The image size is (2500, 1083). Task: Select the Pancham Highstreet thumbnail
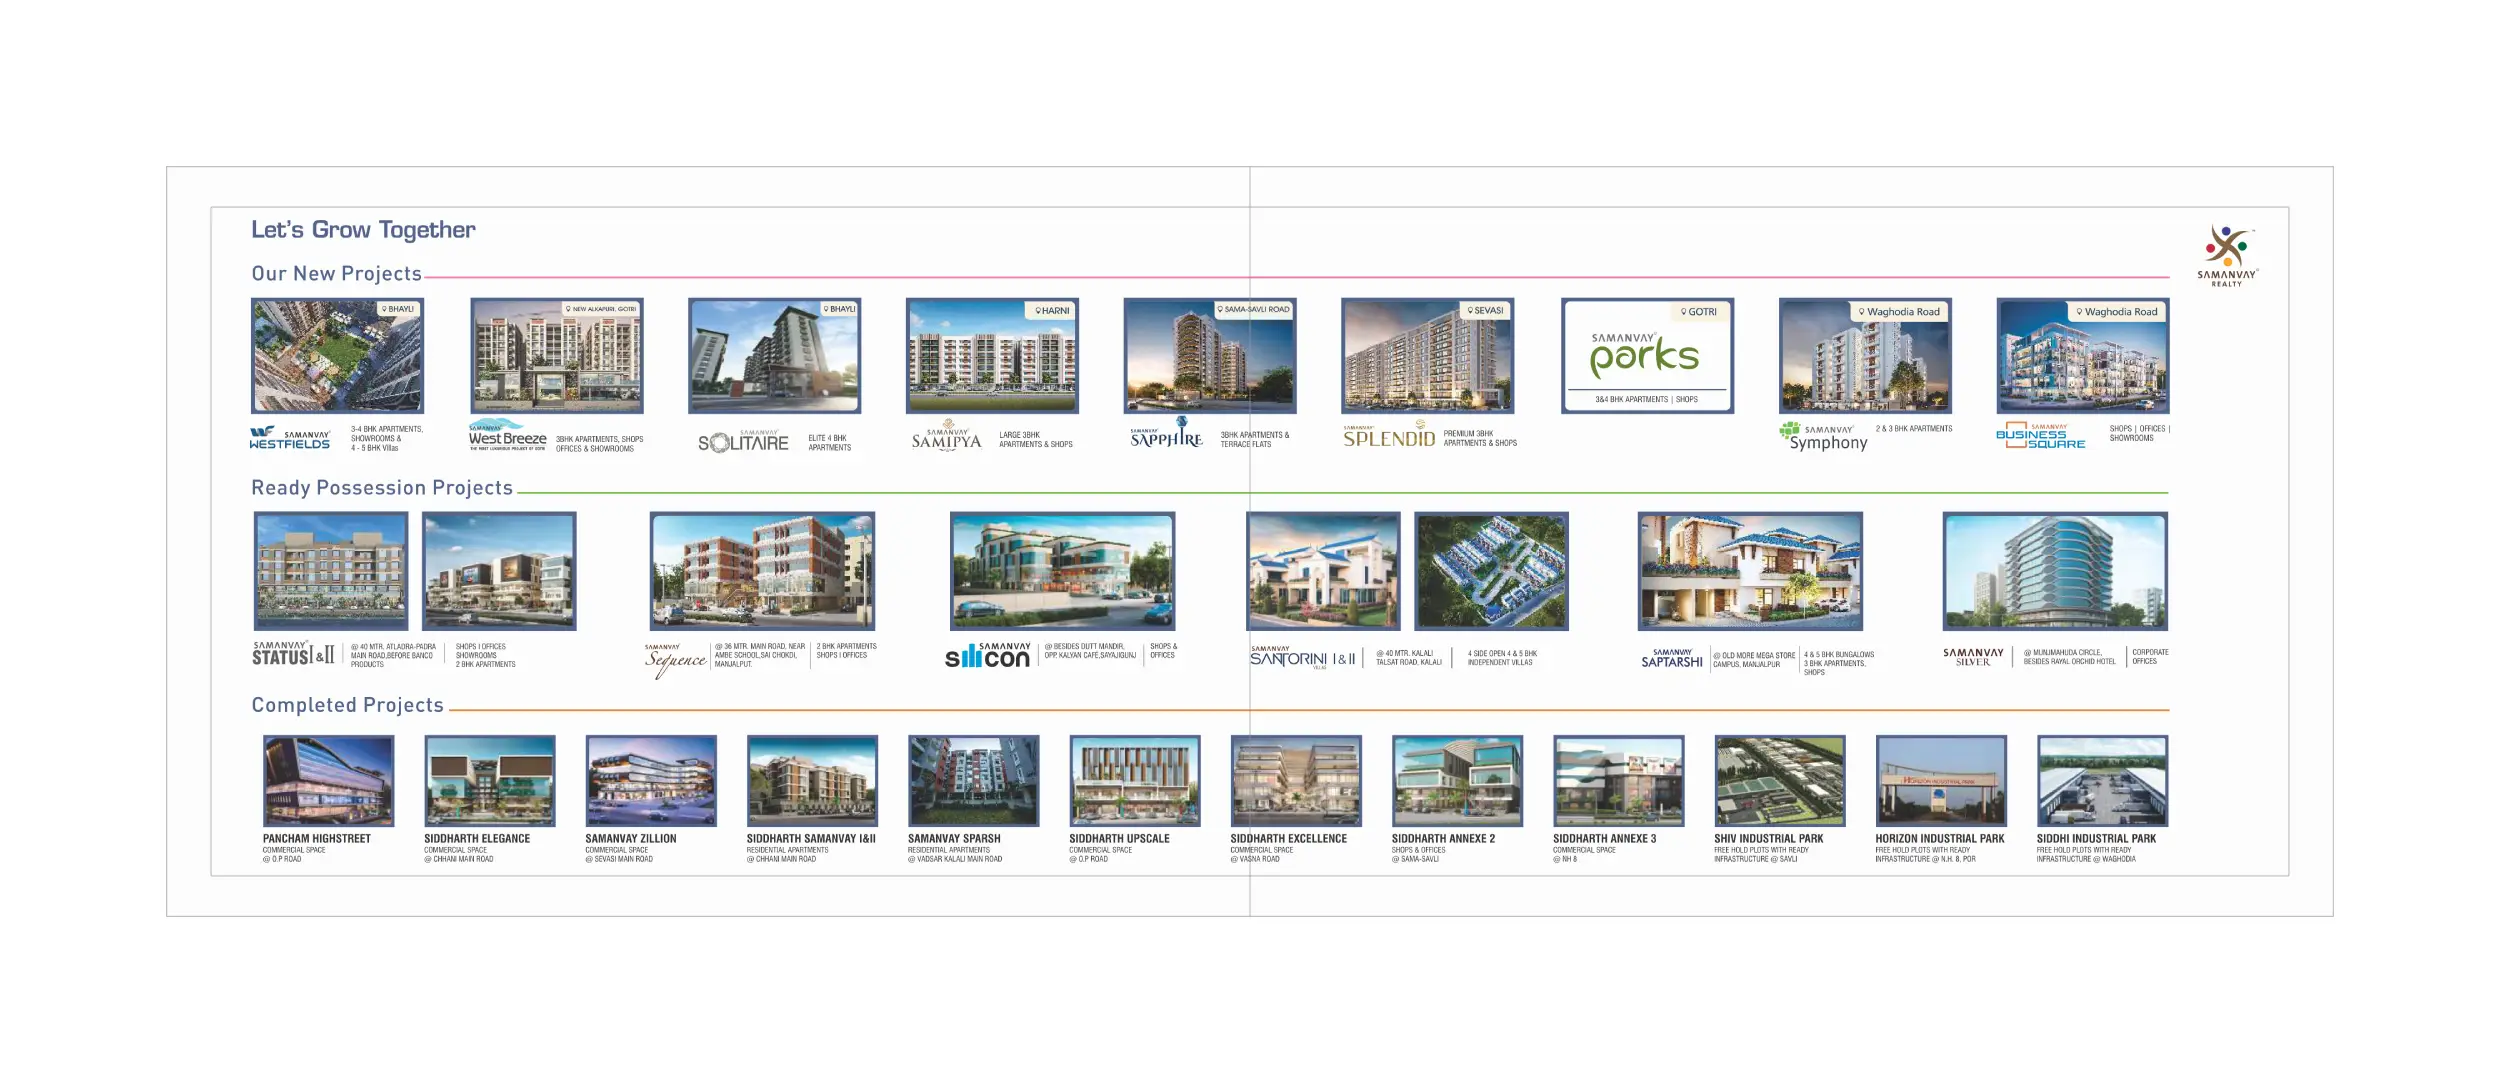coord(328,781)
